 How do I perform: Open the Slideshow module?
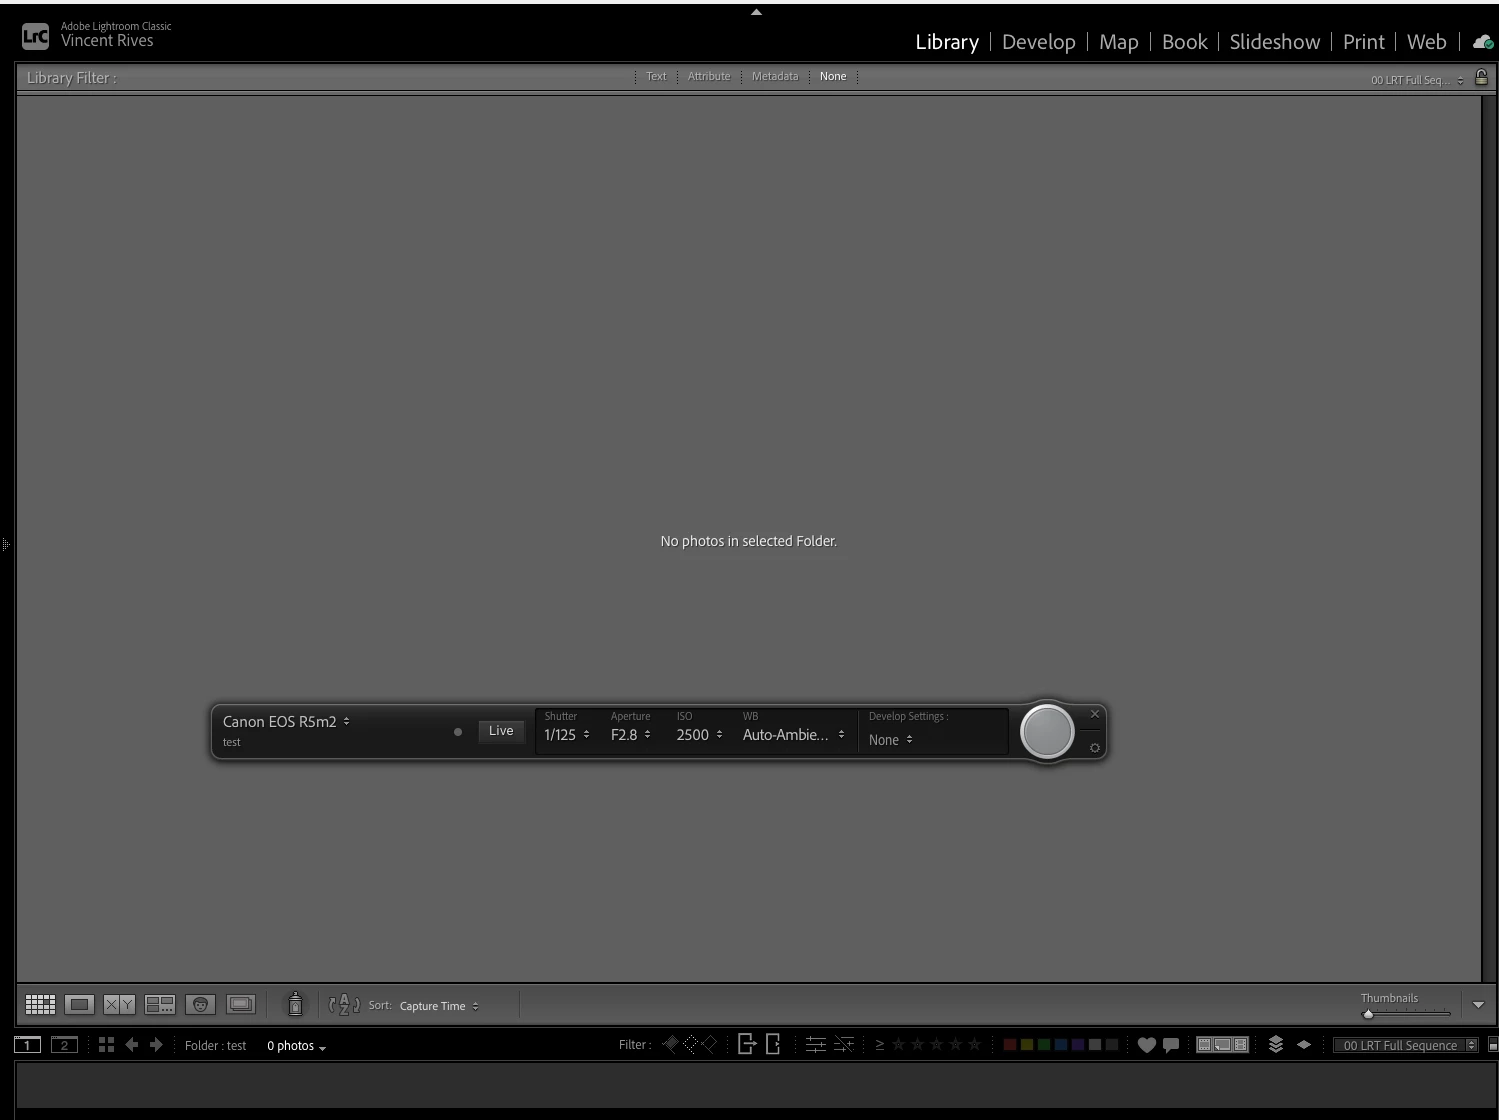click(x=1274, y=42)
